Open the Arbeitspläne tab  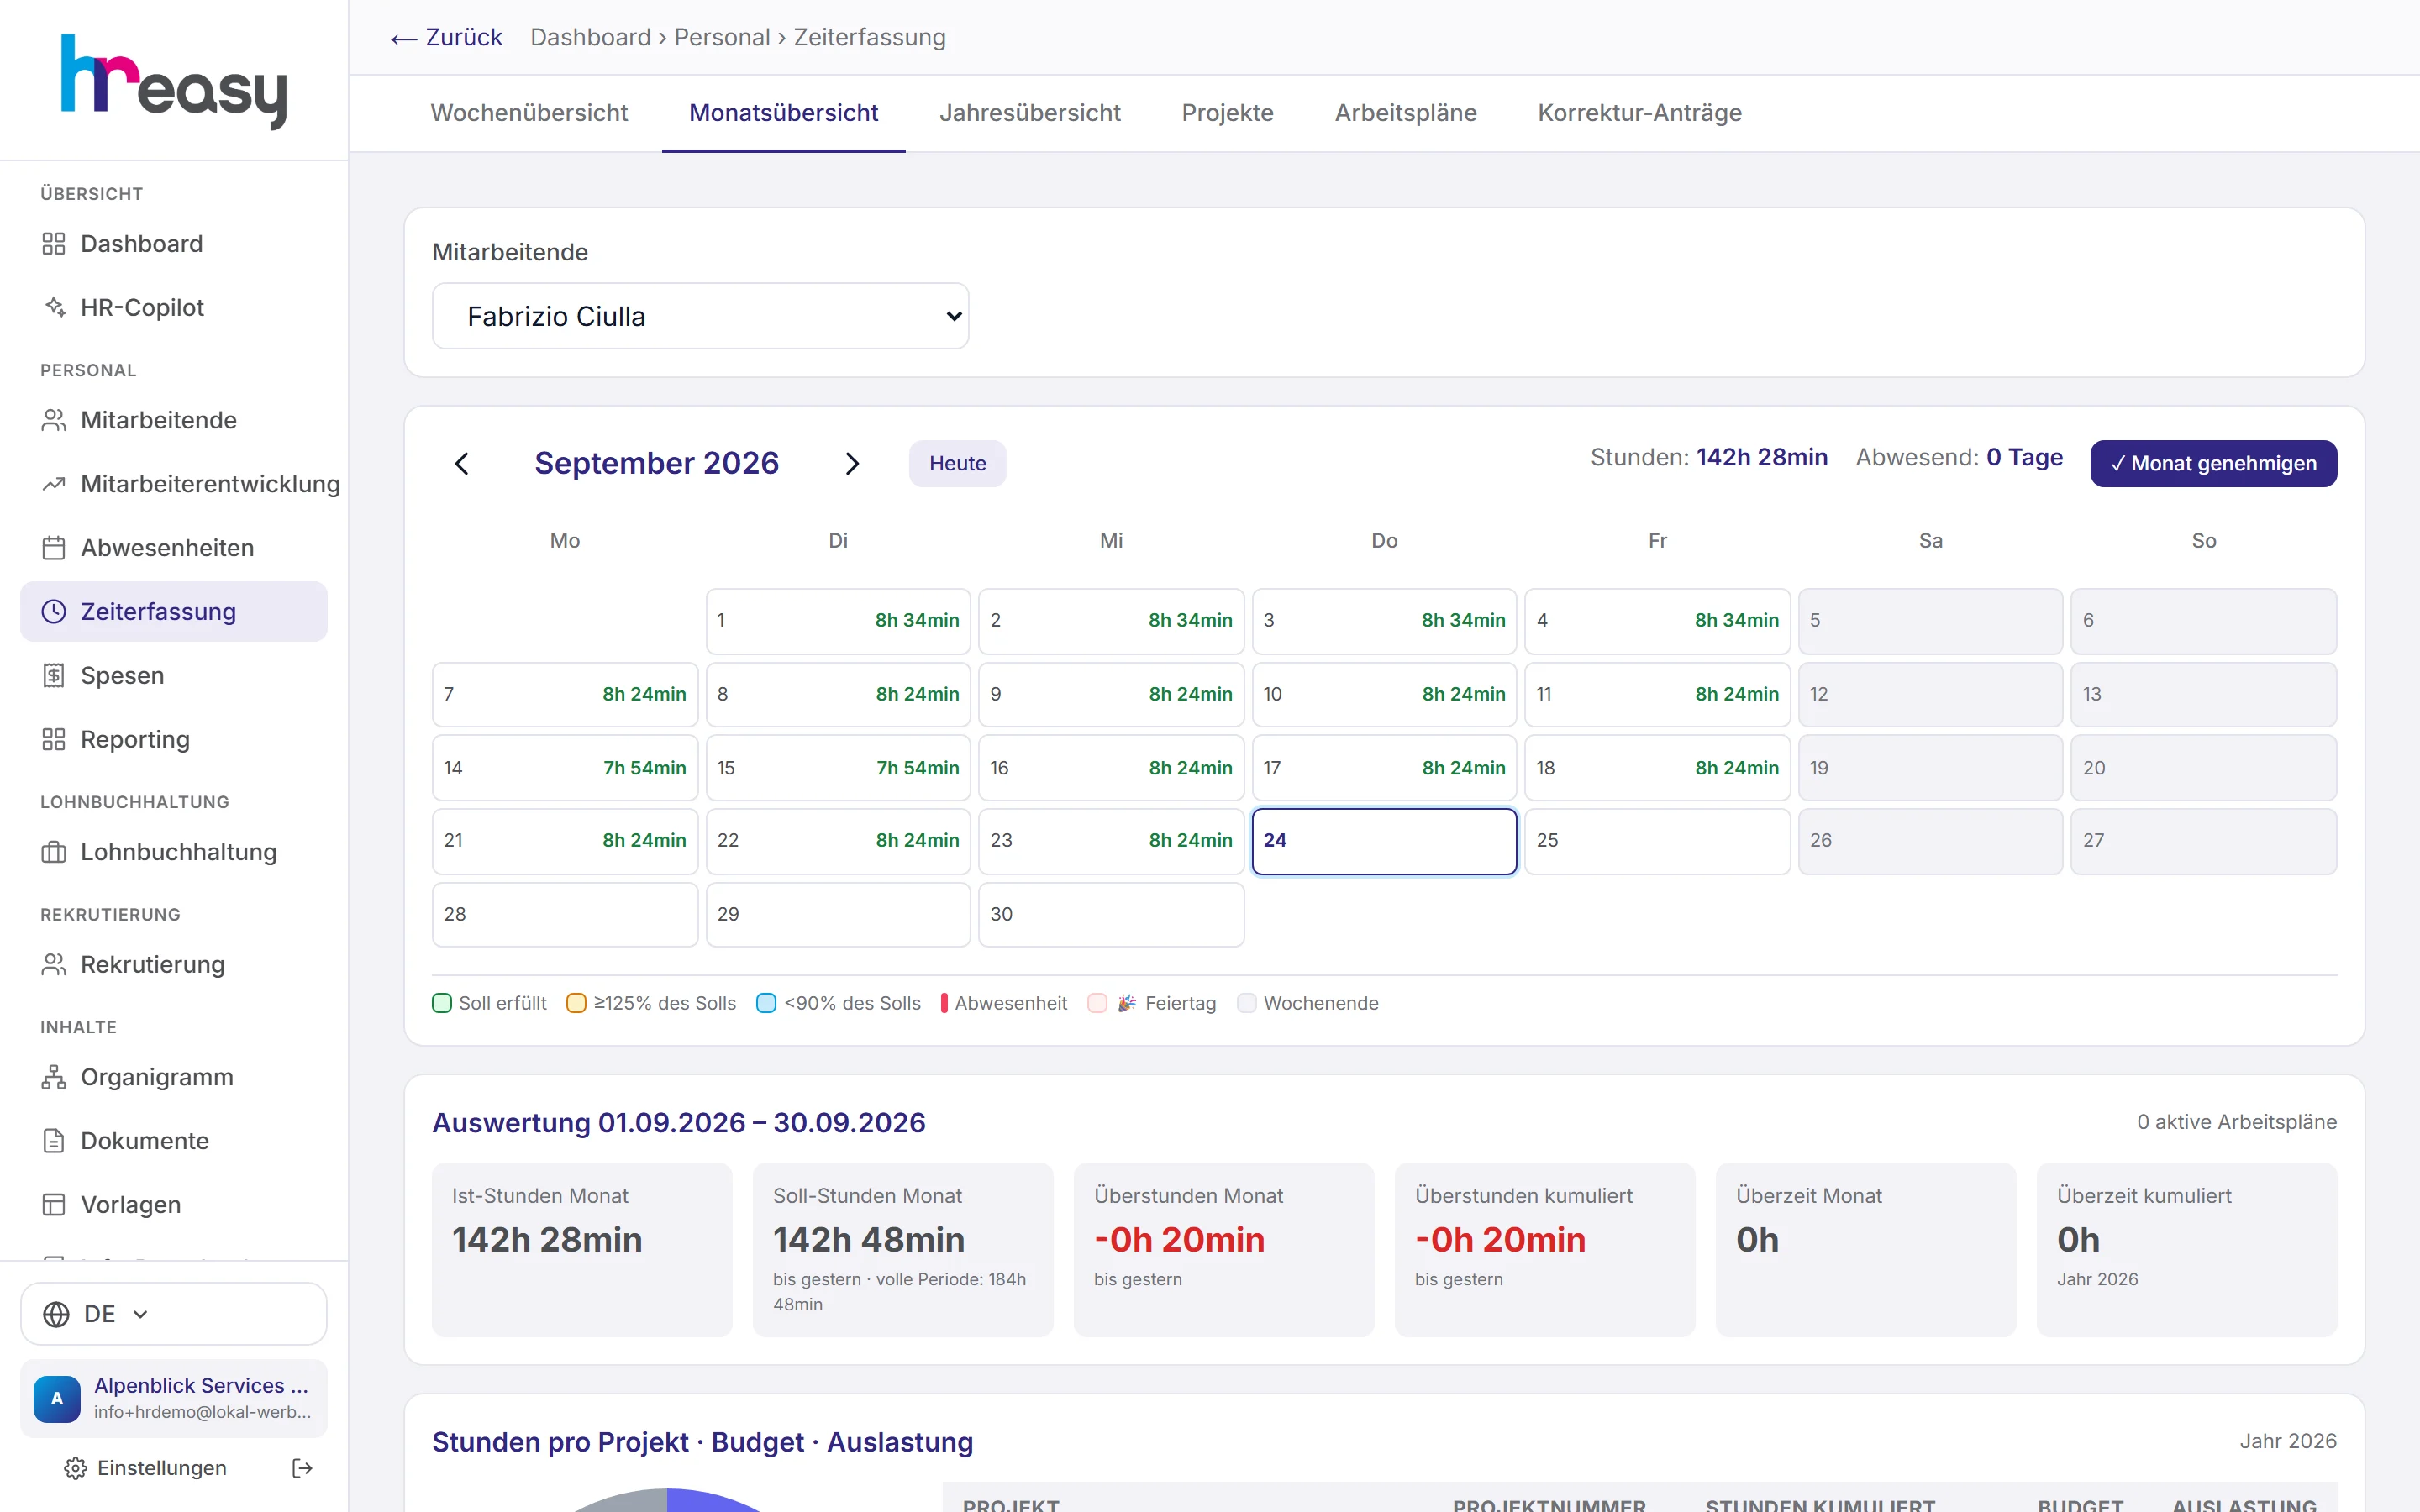(1406, 113)
